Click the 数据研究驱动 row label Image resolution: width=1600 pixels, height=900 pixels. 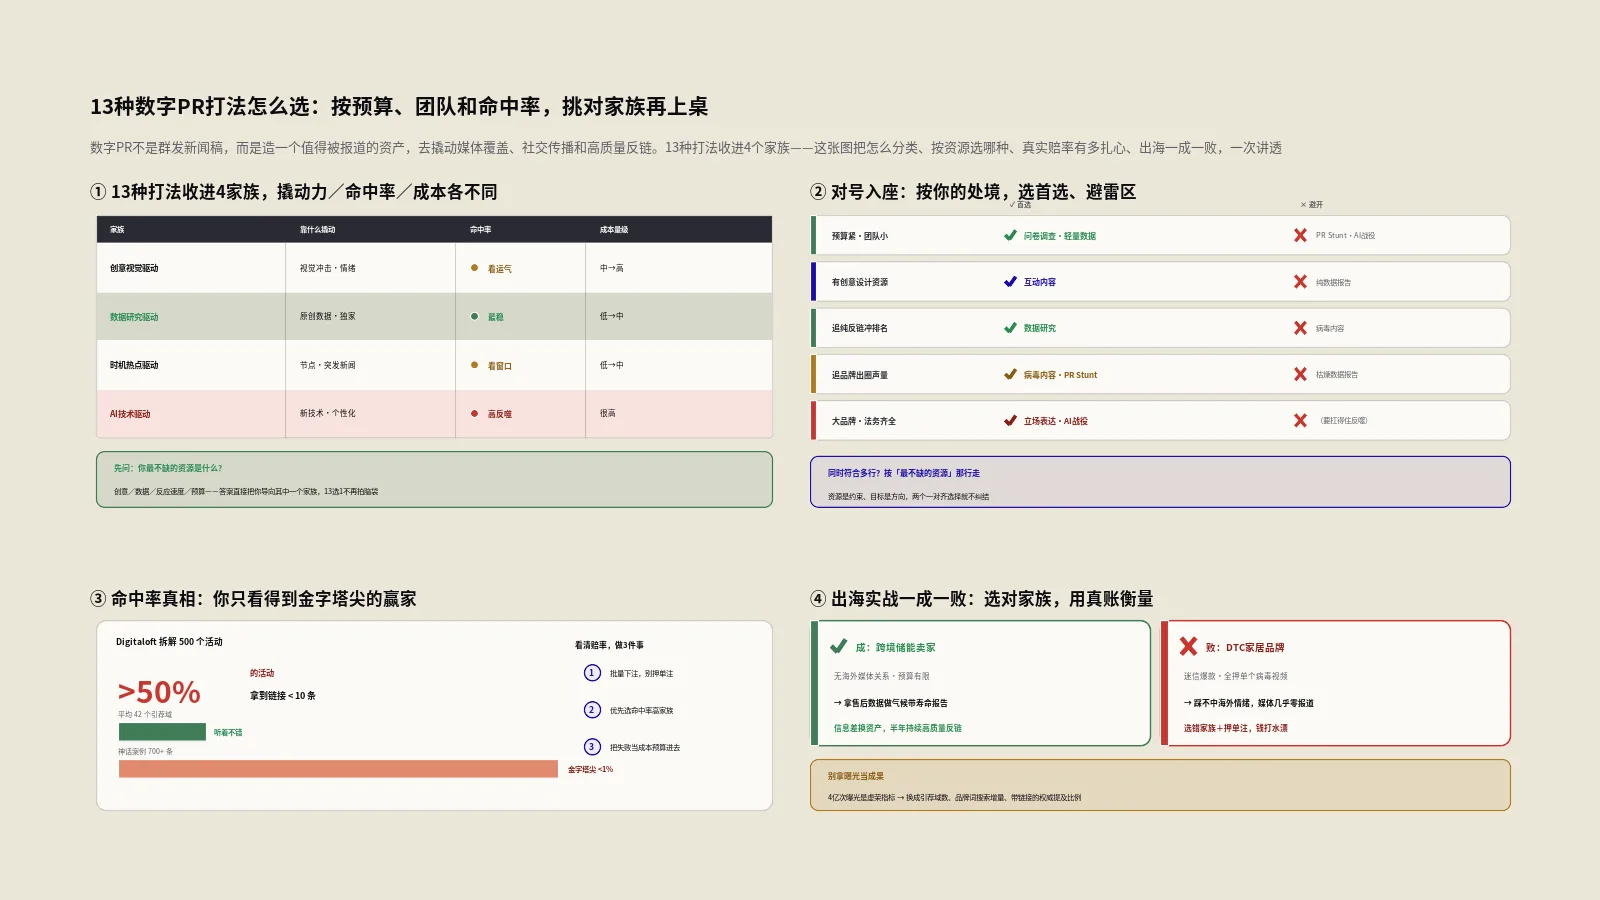tap(134, 317)
